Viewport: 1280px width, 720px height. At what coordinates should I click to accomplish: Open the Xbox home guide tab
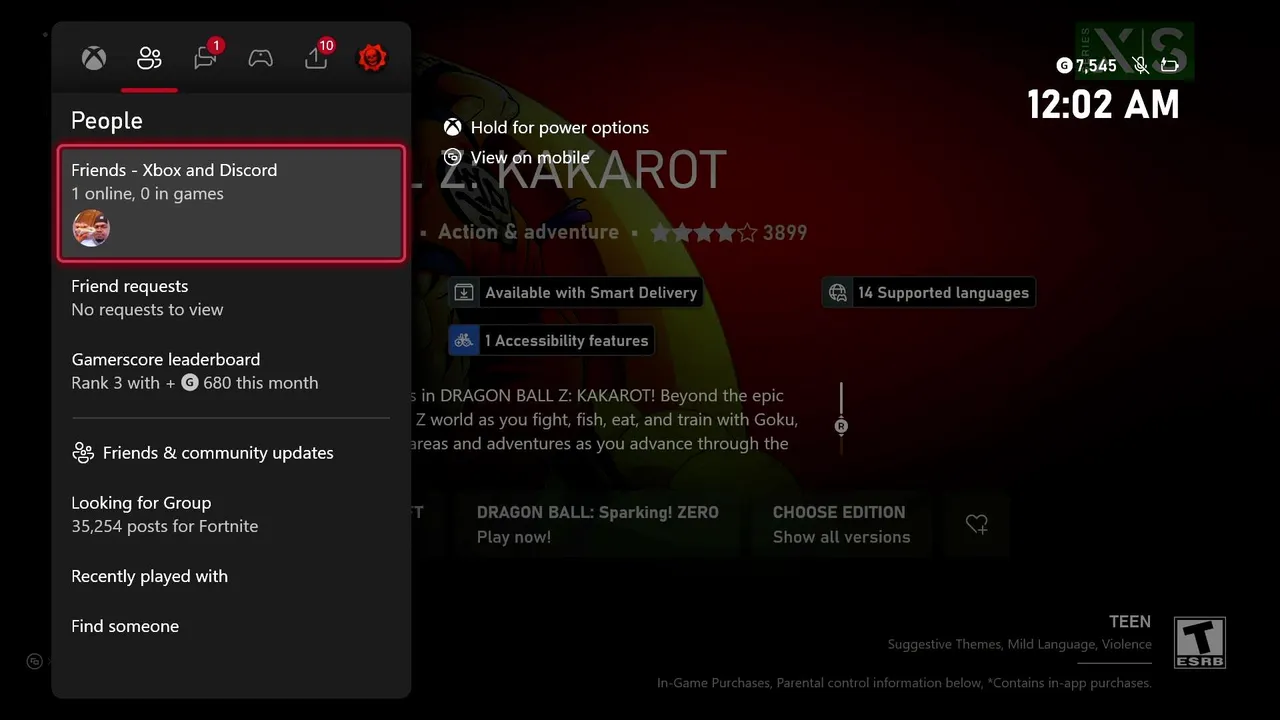(x=94, y=58)
